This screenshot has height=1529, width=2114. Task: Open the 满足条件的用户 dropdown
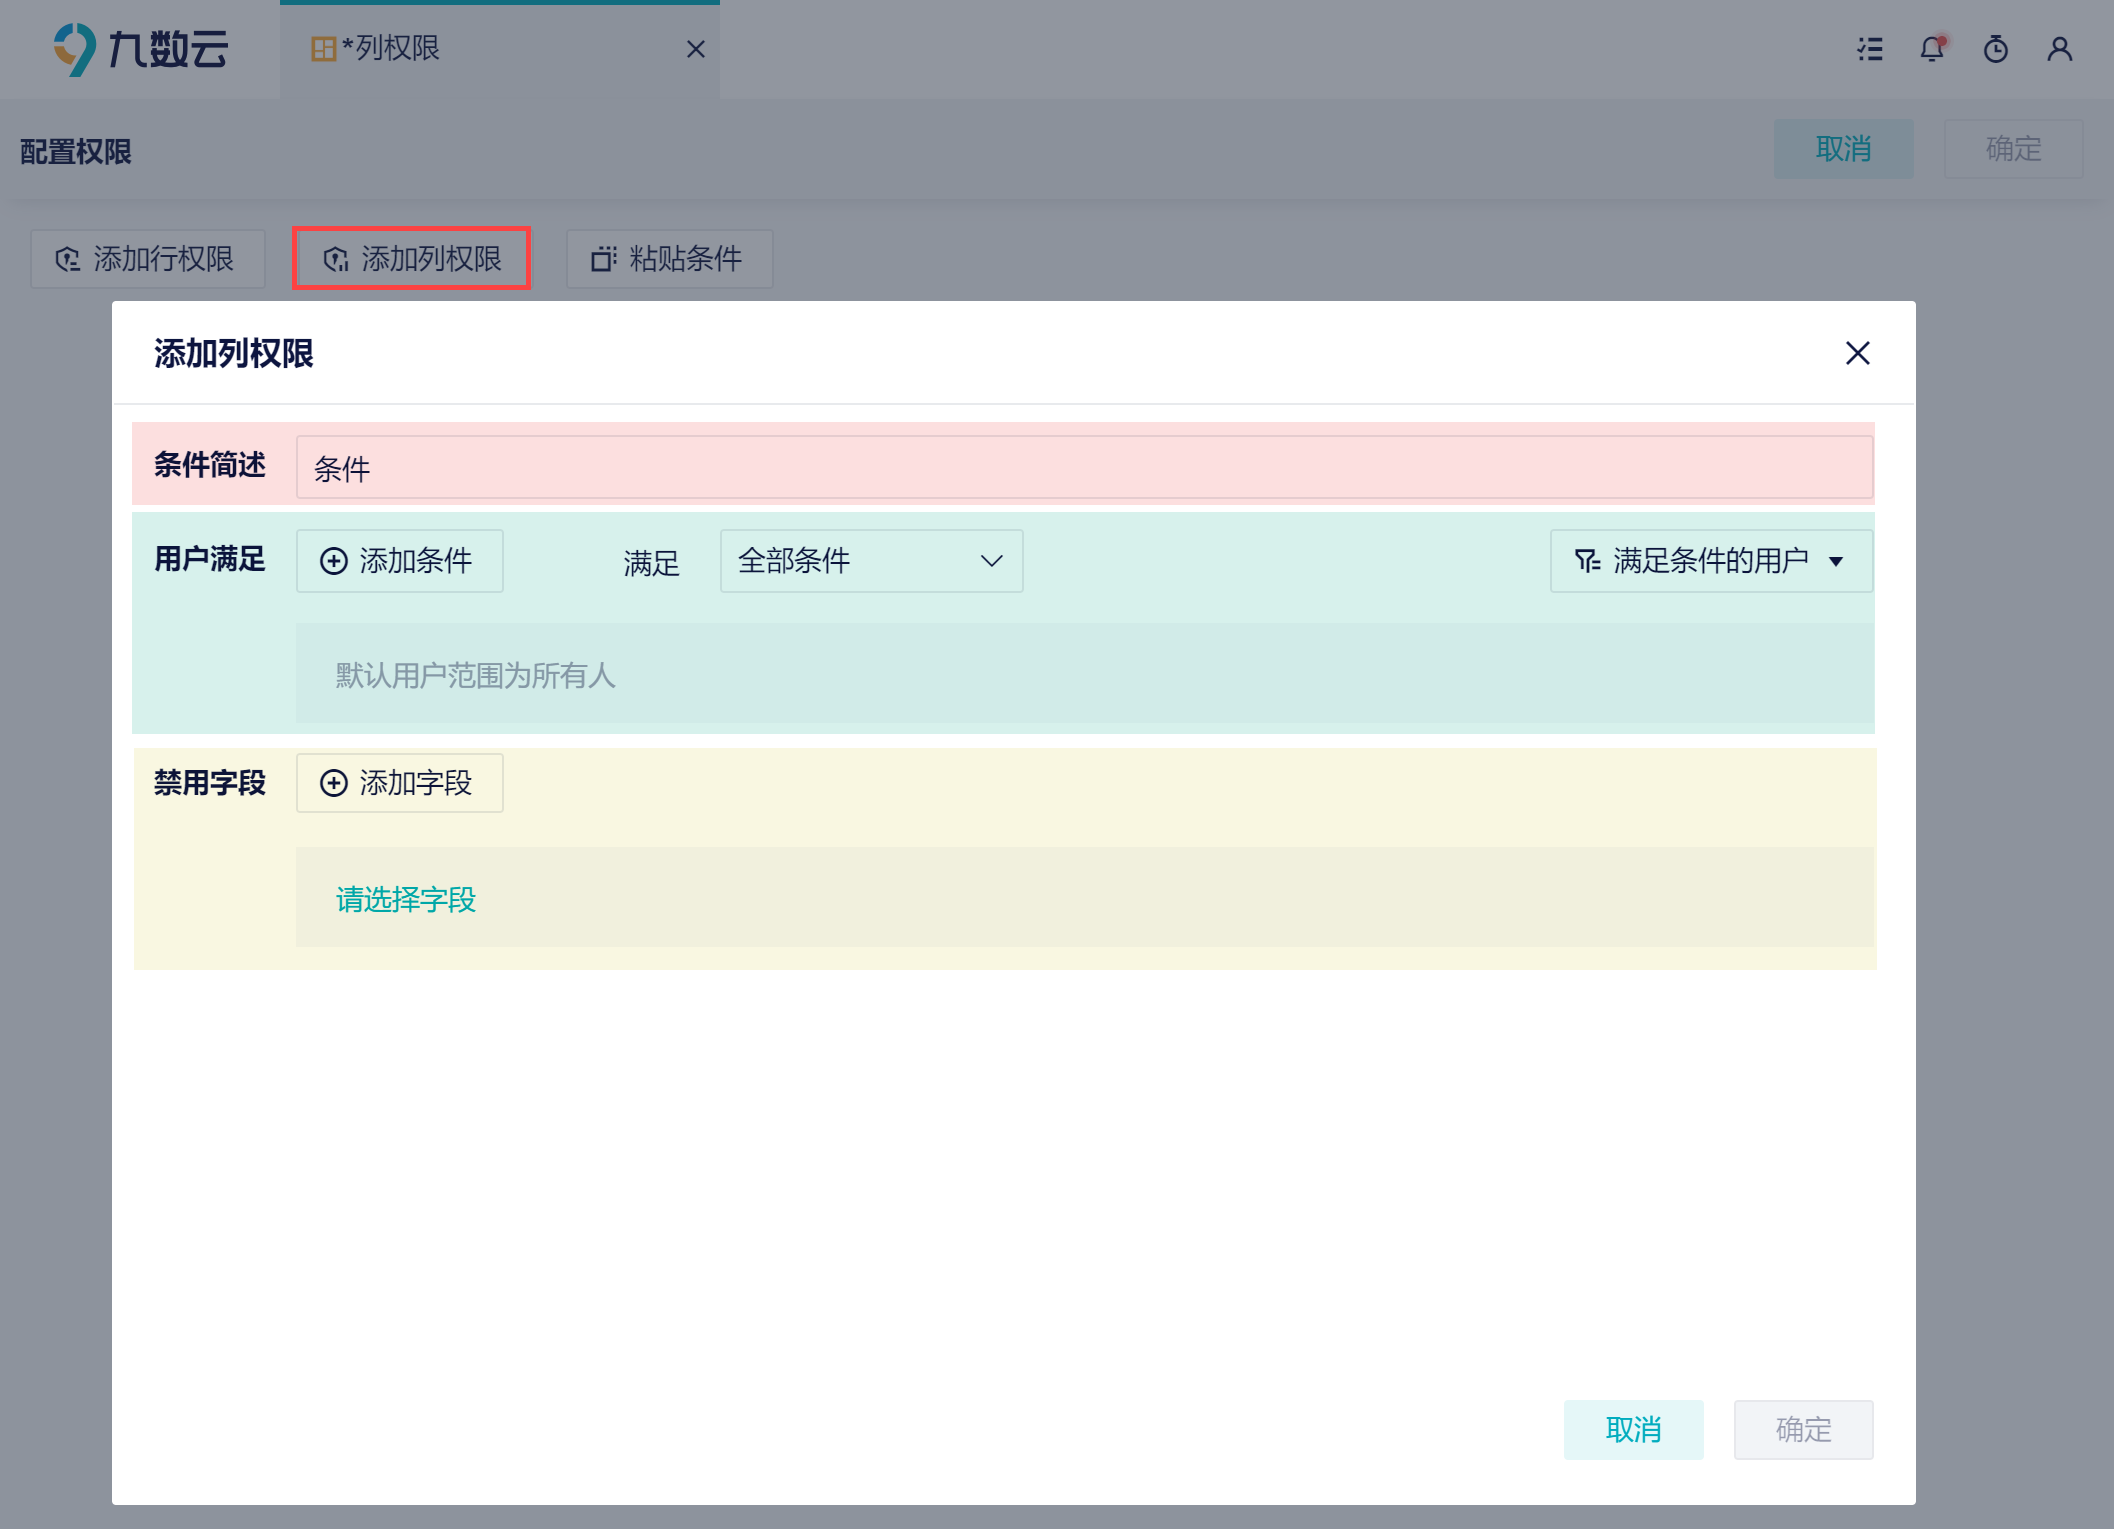1711,561
